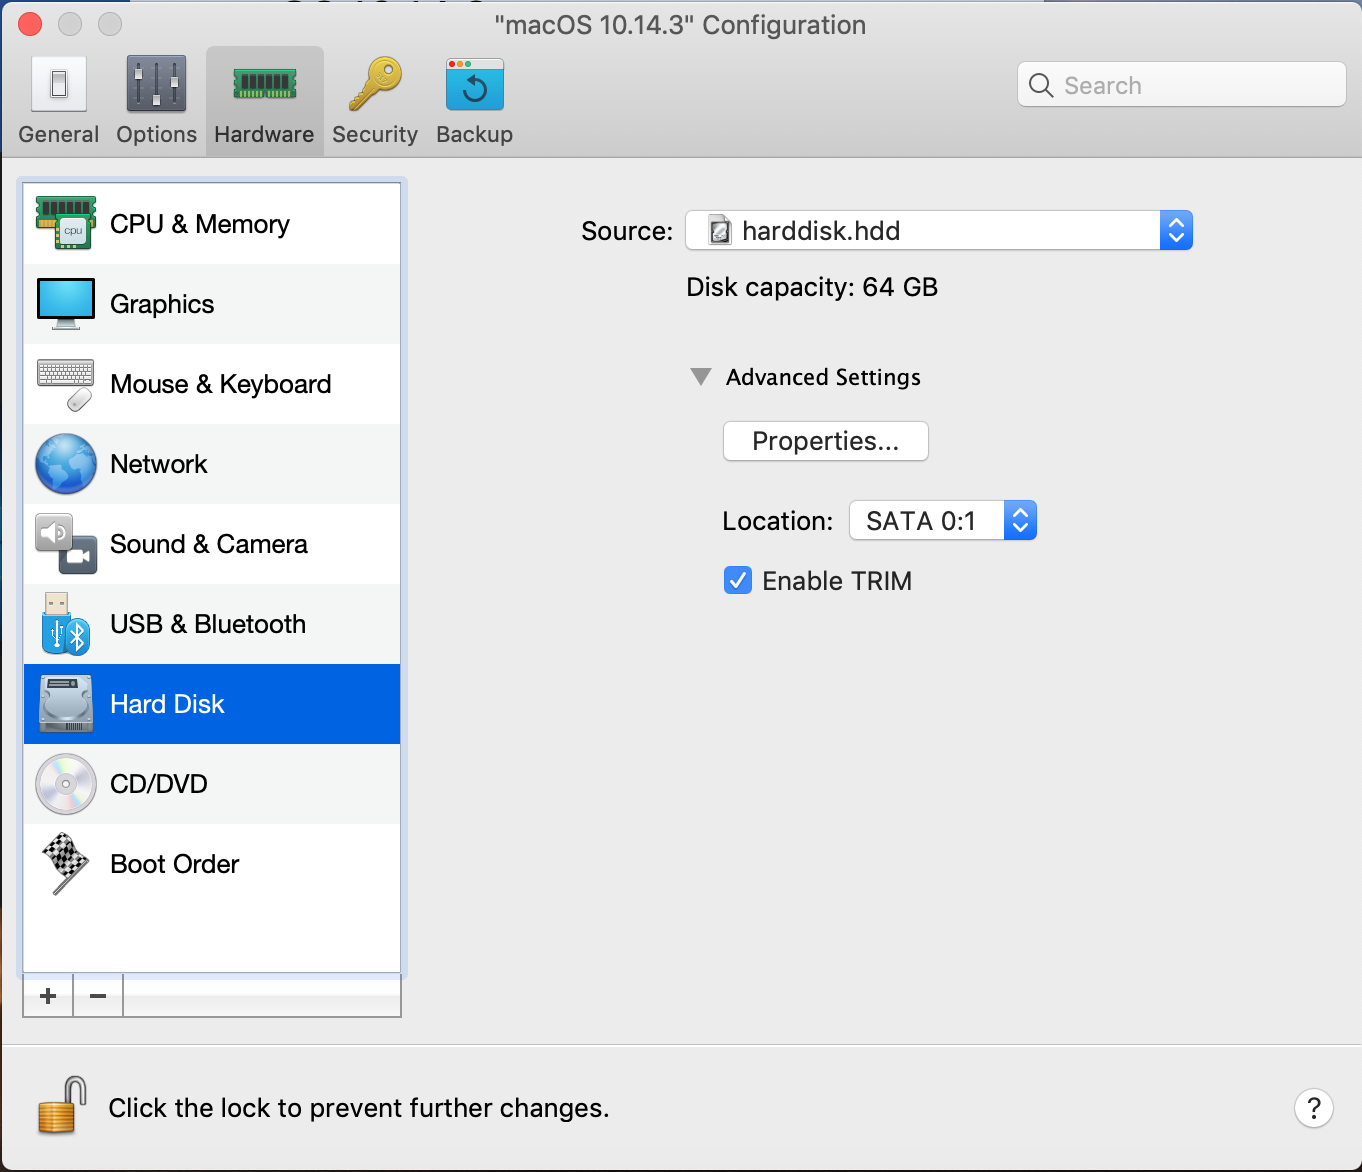
Task: Click the Graphics monitor icon
Action: (66, 303)
